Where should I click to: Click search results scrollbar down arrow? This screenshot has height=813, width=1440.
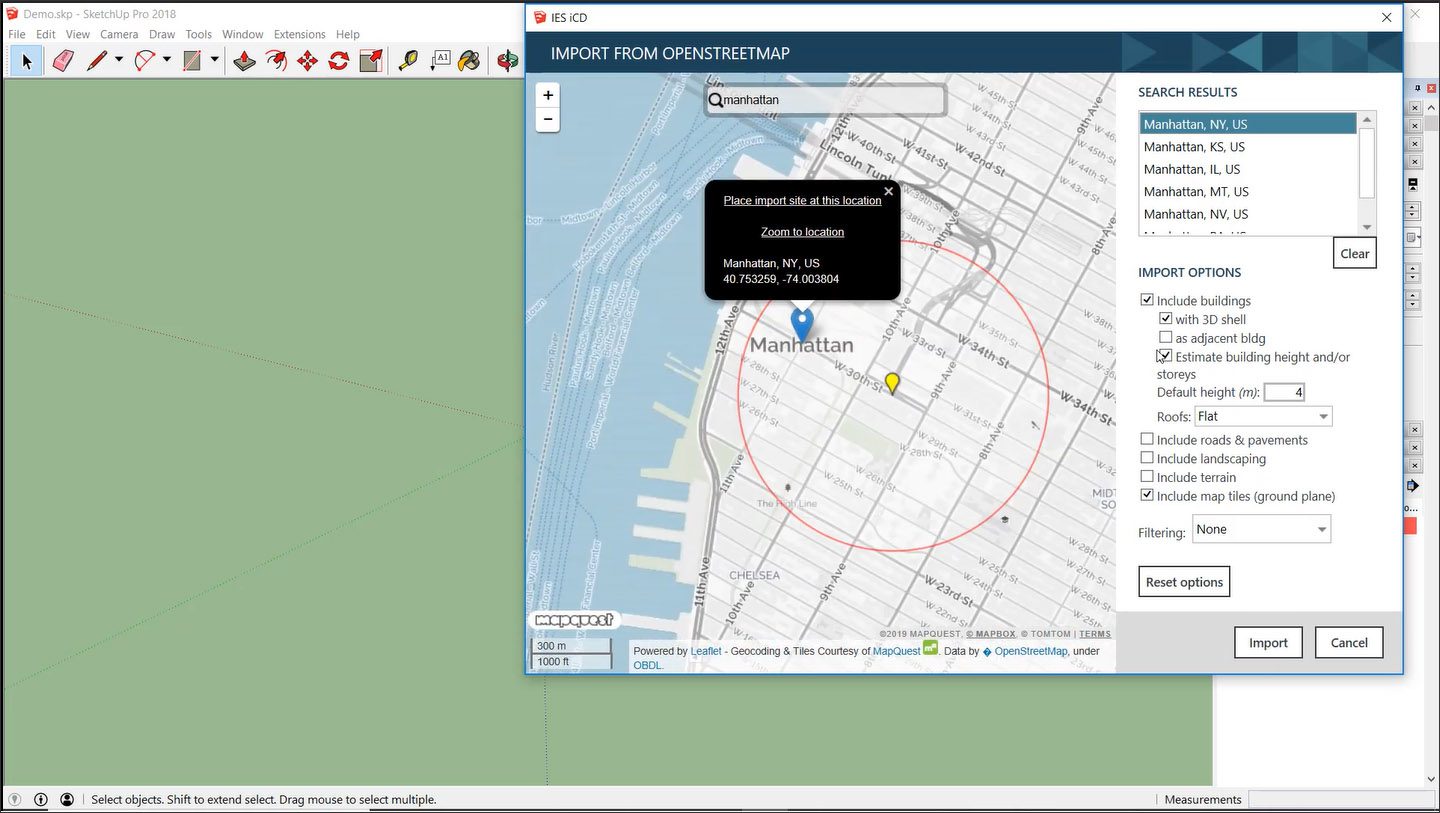(x=1367, y=227)
